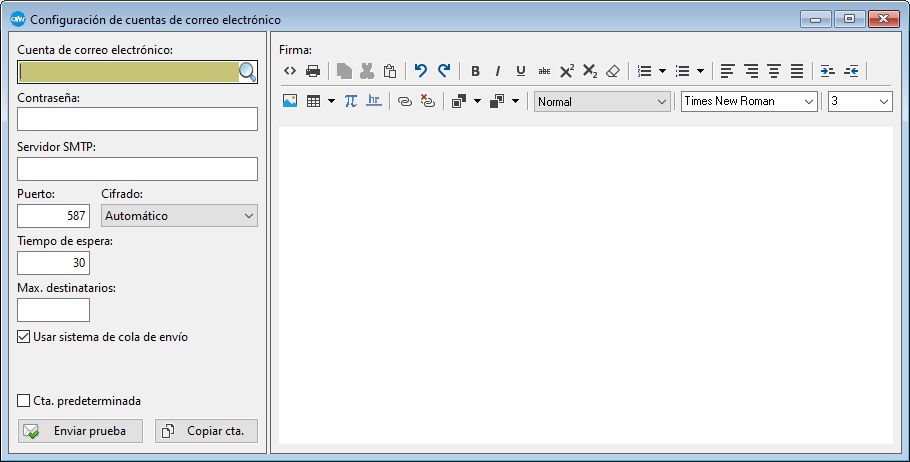Image resolution: width=910 pixels, height=462 pixels.
Task: Check Cta. predeterminada option
Action: [x=23, y=400]
